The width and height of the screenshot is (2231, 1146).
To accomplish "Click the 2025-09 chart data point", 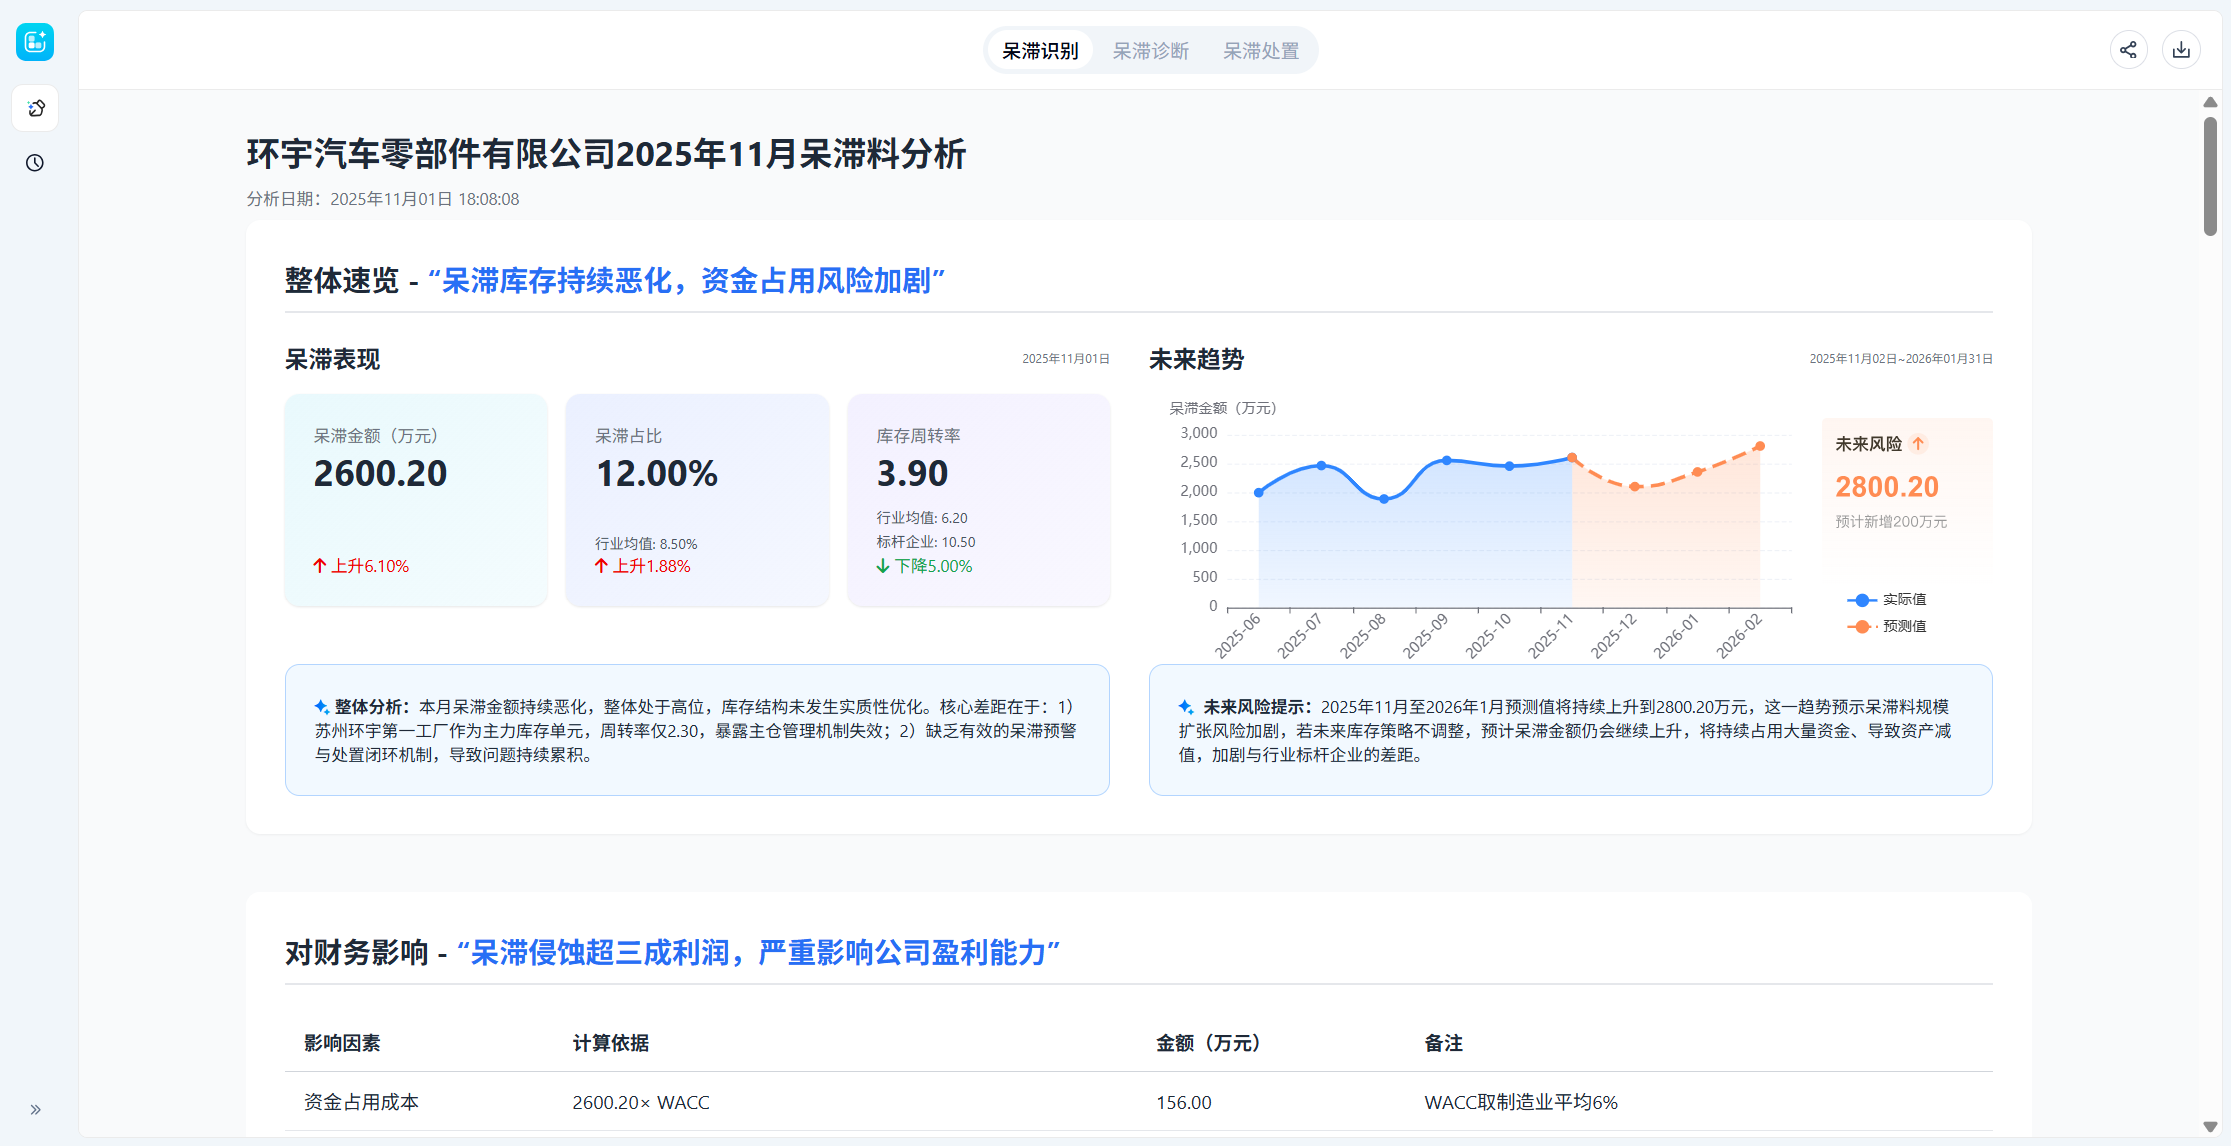I will pyautogui.click(x=1447, y=460).
